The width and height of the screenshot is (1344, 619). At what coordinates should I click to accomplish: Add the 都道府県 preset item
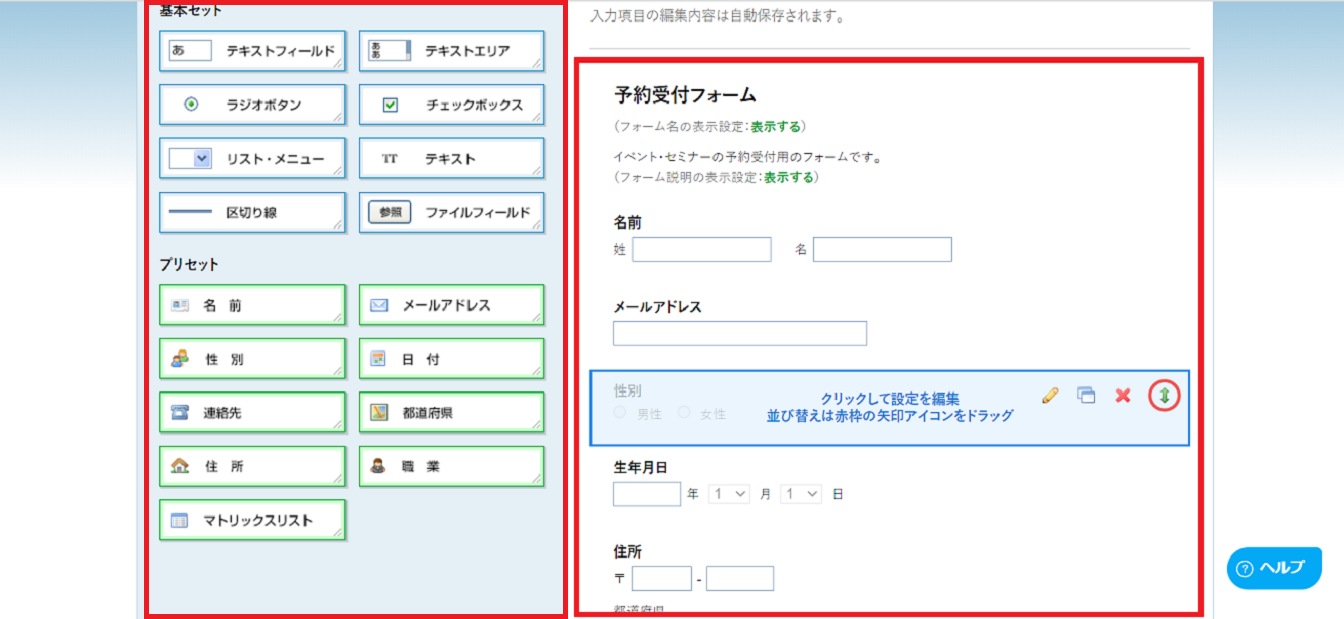click(451, 412)
